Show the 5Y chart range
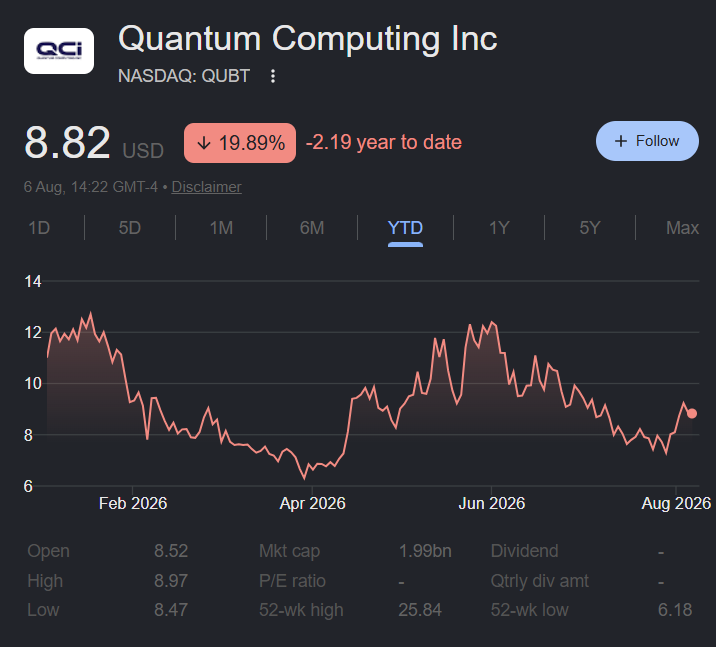 click(x=590, y=228)
